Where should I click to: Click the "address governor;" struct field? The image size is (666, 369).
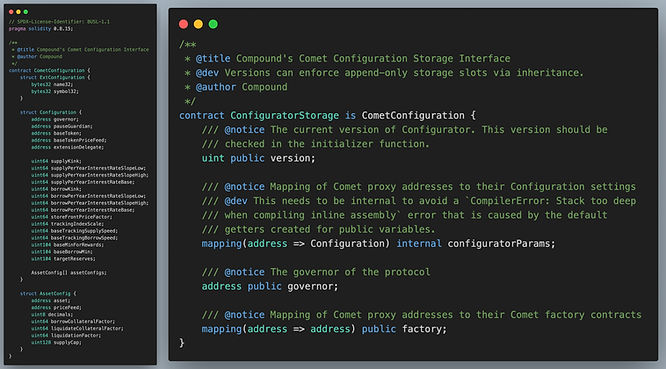tap(55, 119)
